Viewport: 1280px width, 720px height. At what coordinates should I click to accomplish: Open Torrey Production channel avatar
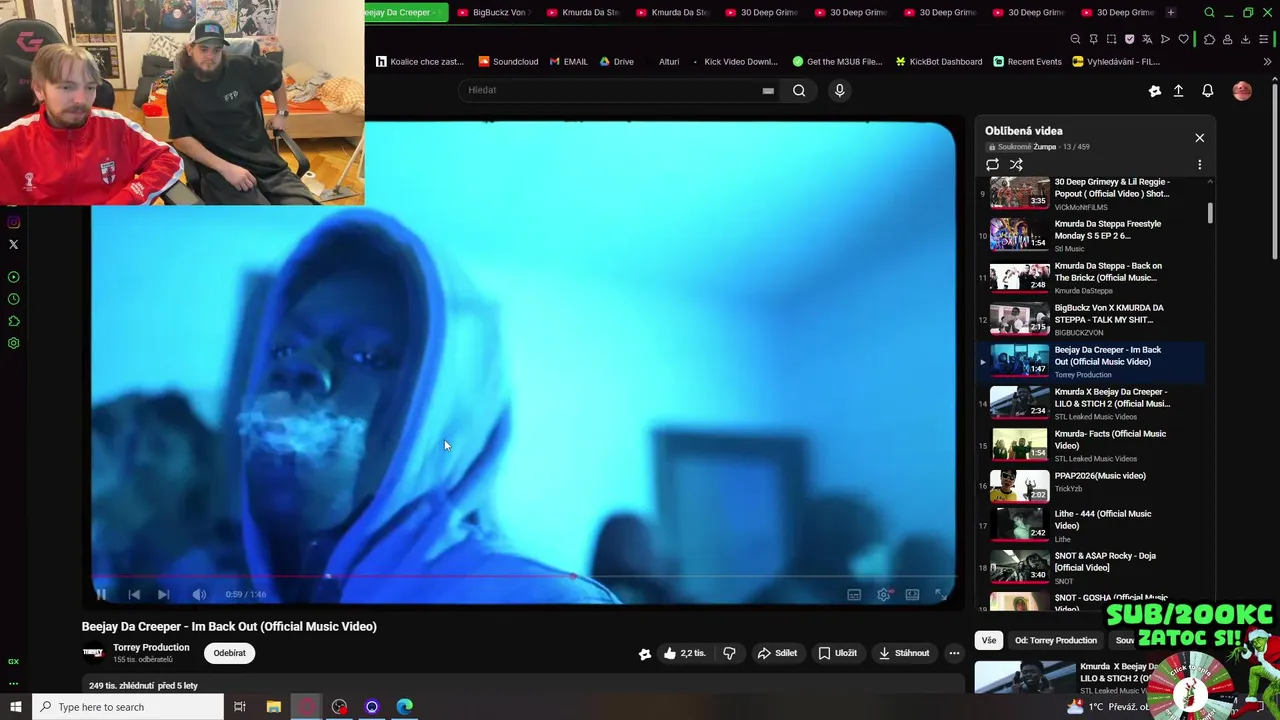[93, 653]
